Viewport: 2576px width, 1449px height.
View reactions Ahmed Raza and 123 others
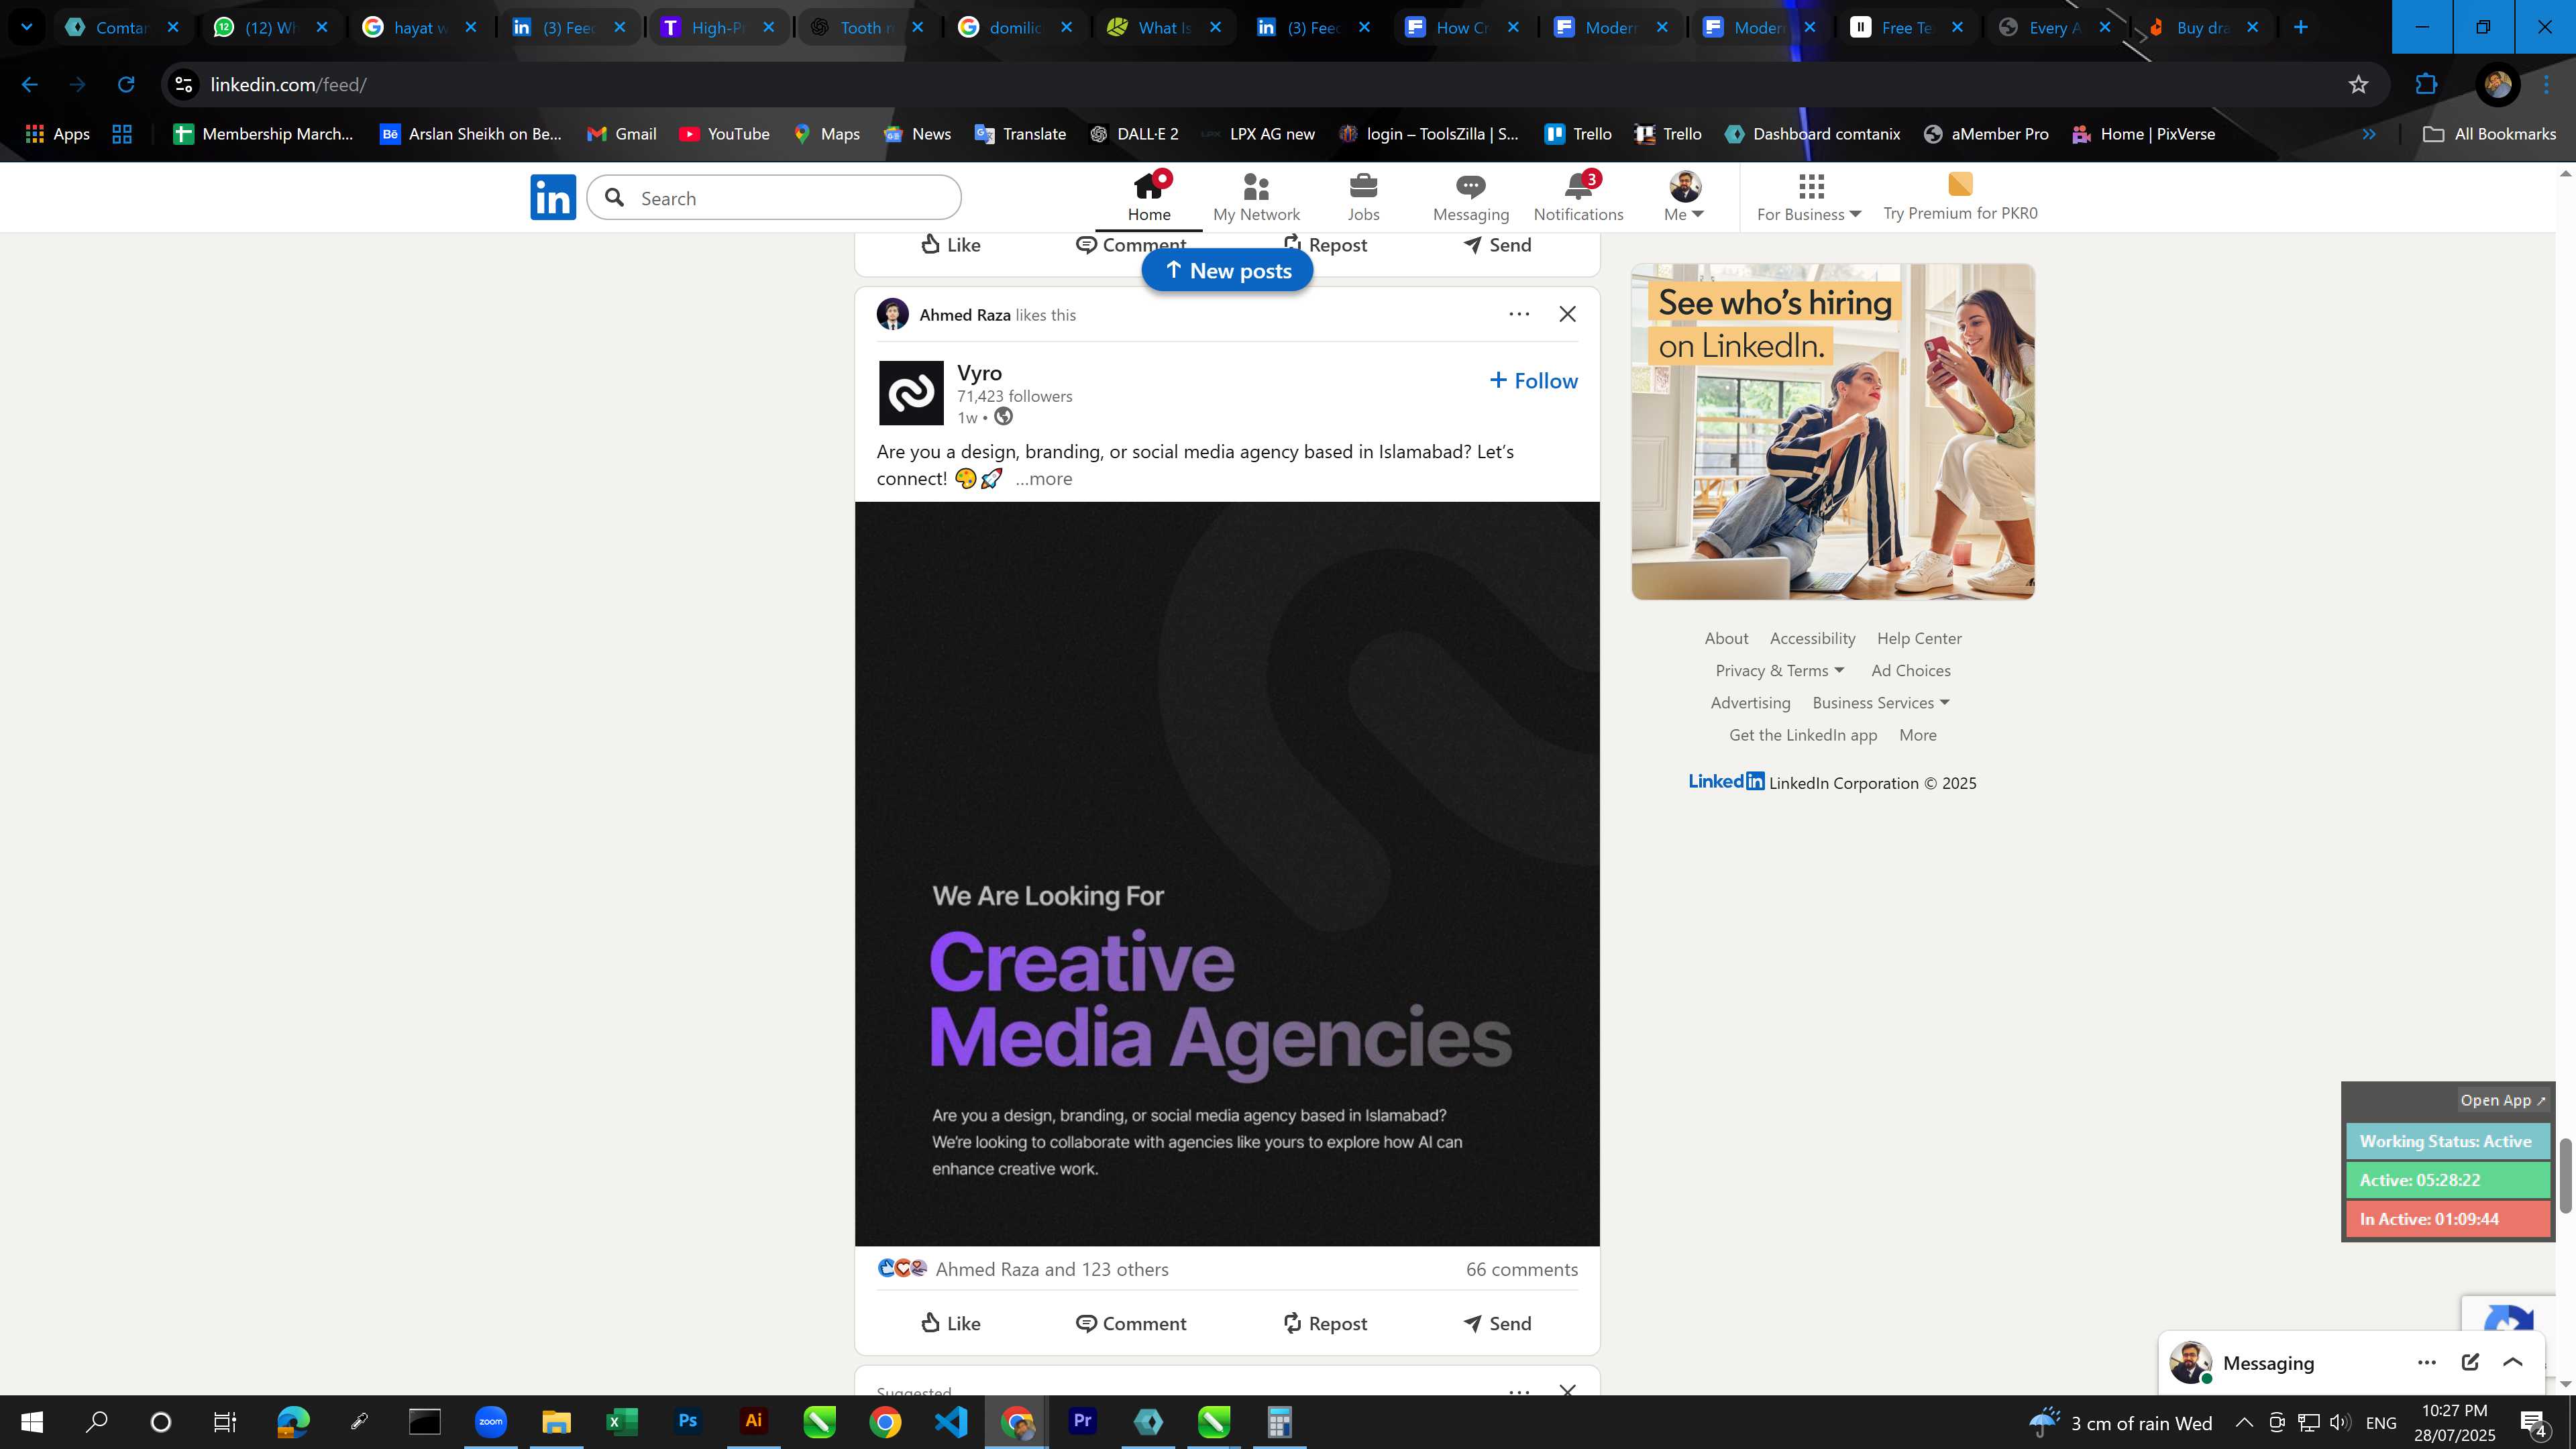pos(1052,1269)
